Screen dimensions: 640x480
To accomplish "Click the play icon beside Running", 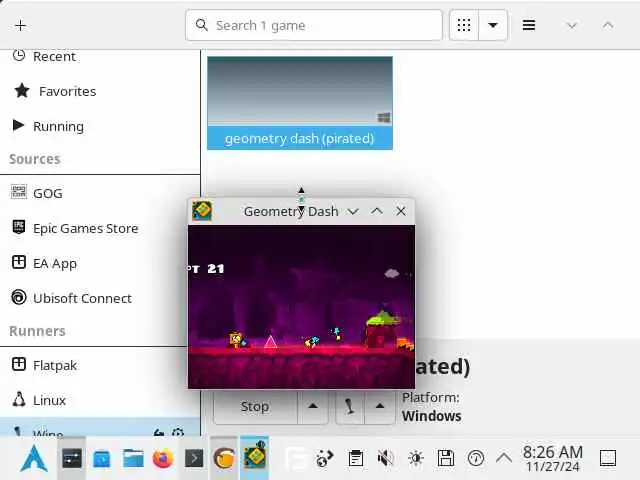I will (18, 125).
